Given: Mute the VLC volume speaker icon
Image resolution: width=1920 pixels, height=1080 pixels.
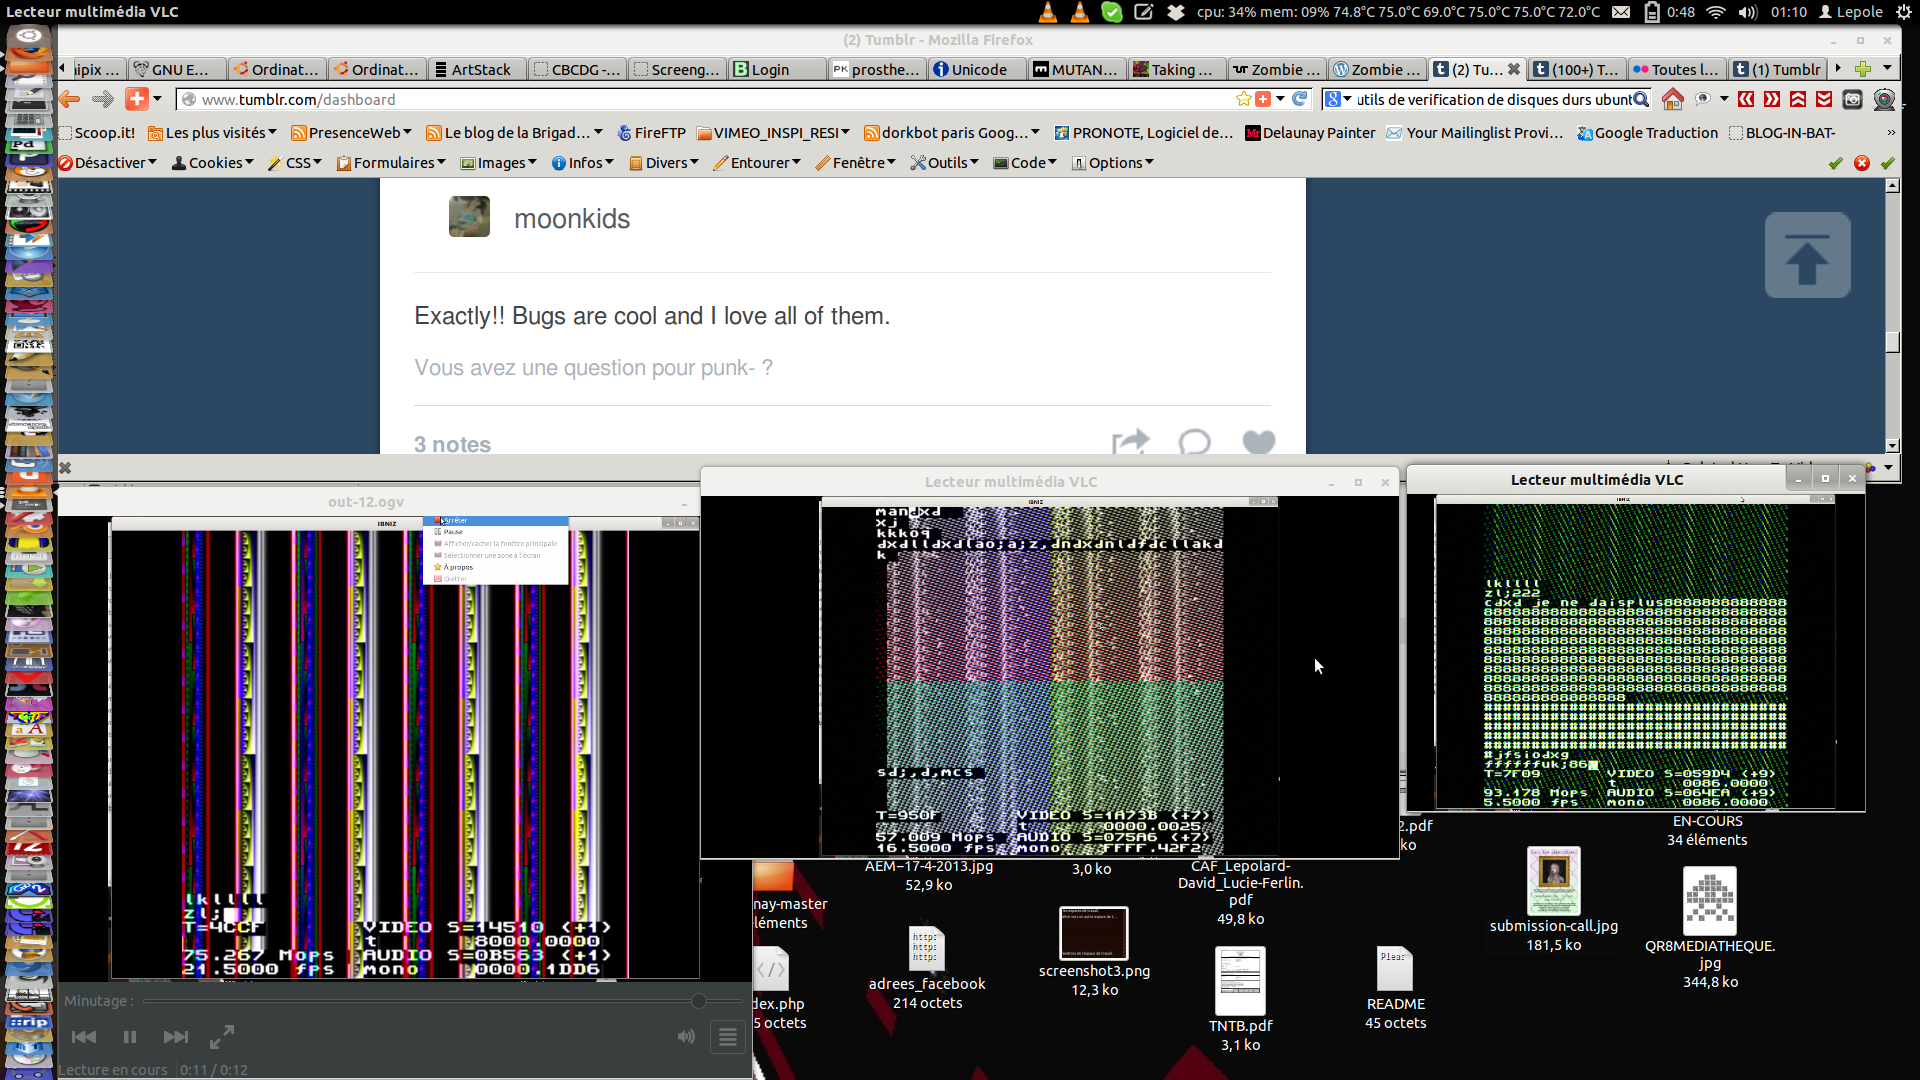Looking at the screenshot, I should [686, 1037].
